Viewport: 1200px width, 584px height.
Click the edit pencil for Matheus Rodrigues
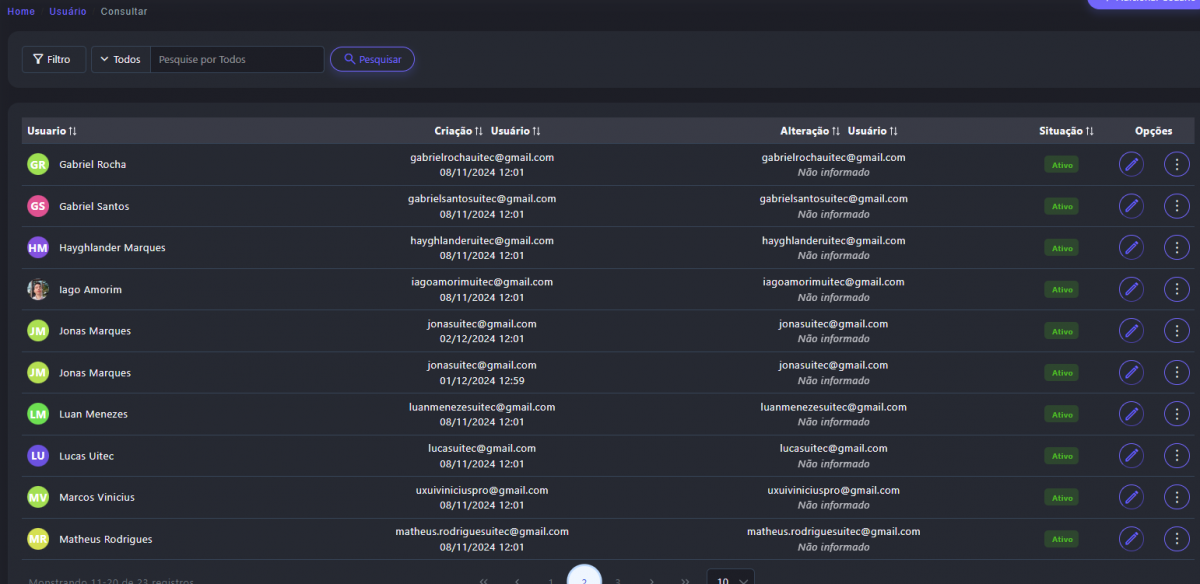[x=1131, y=539]
